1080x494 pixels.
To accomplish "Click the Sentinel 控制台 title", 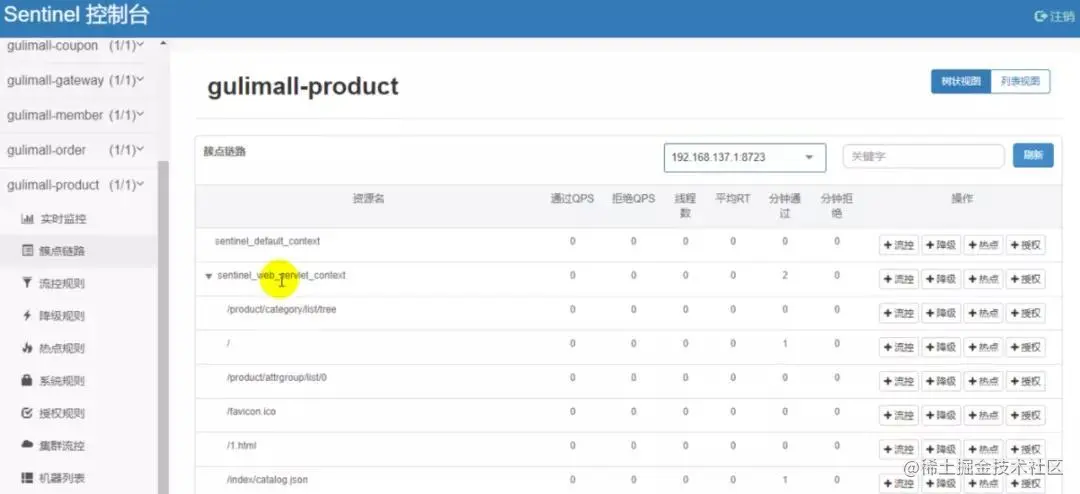I will (76, 16).
